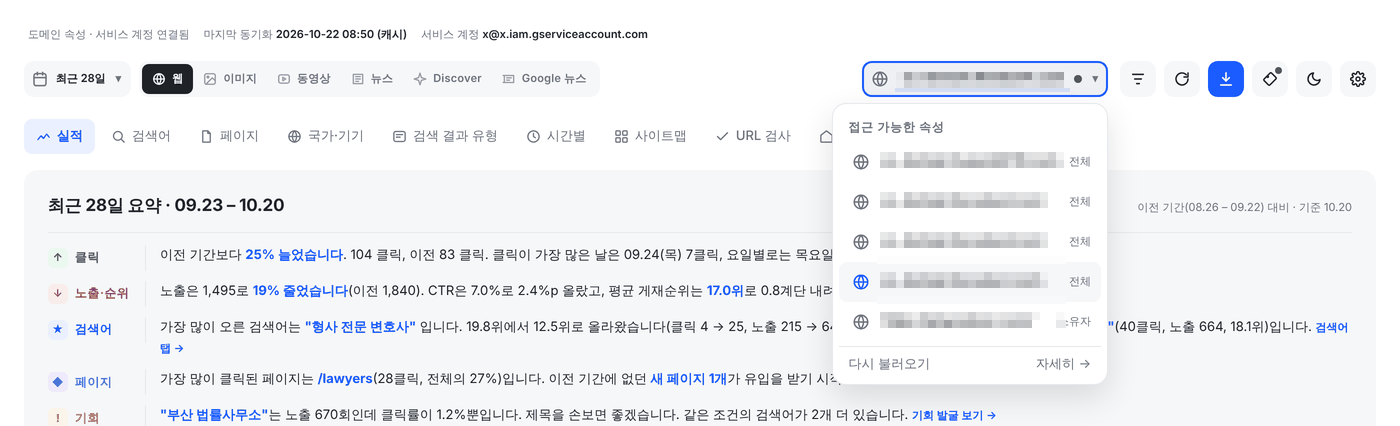1400x426 pixels.
Task: Open the 25% 늘었습니다 clicks link
Action: [x=295, y=256]
